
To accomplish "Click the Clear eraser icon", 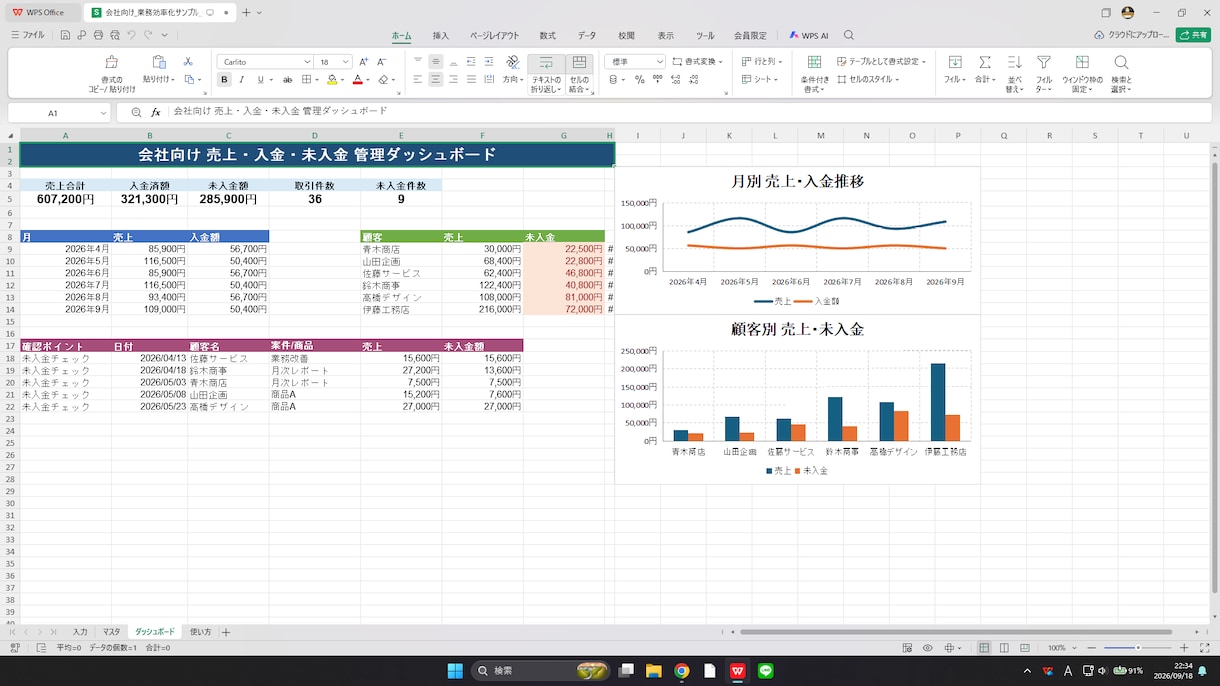I will 382,80.
